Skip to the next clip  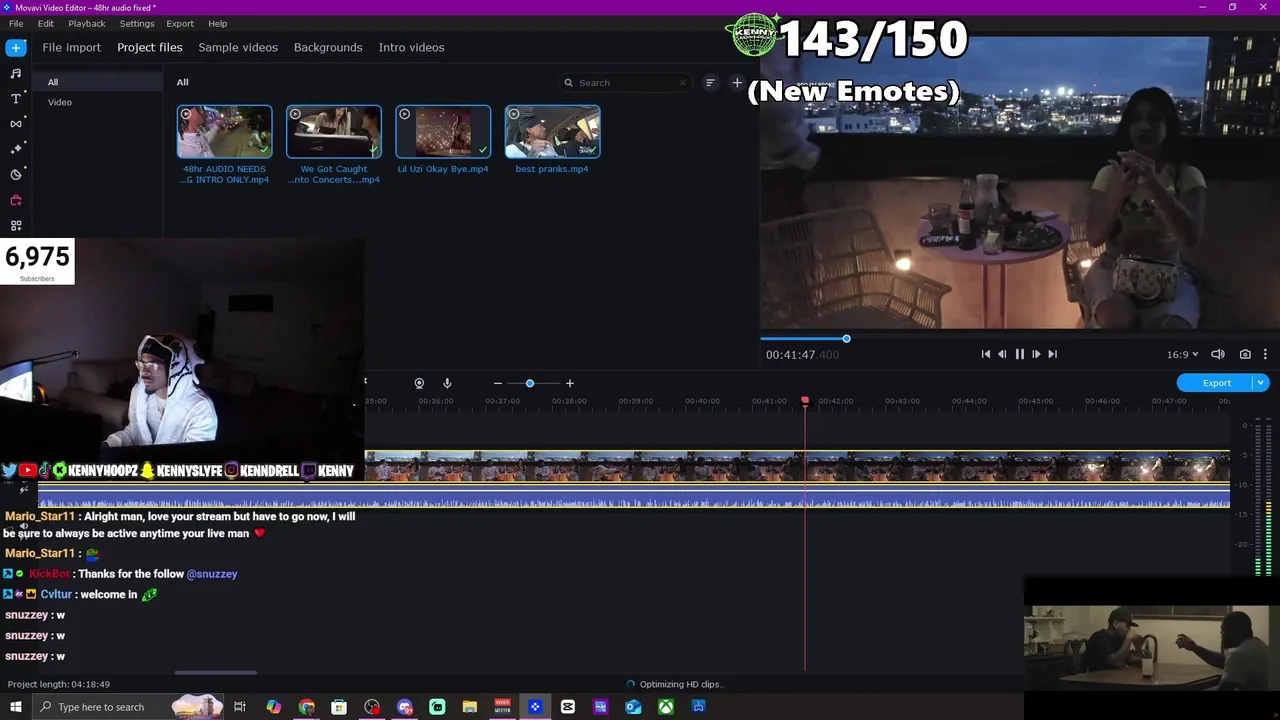tap(1052, 354)
